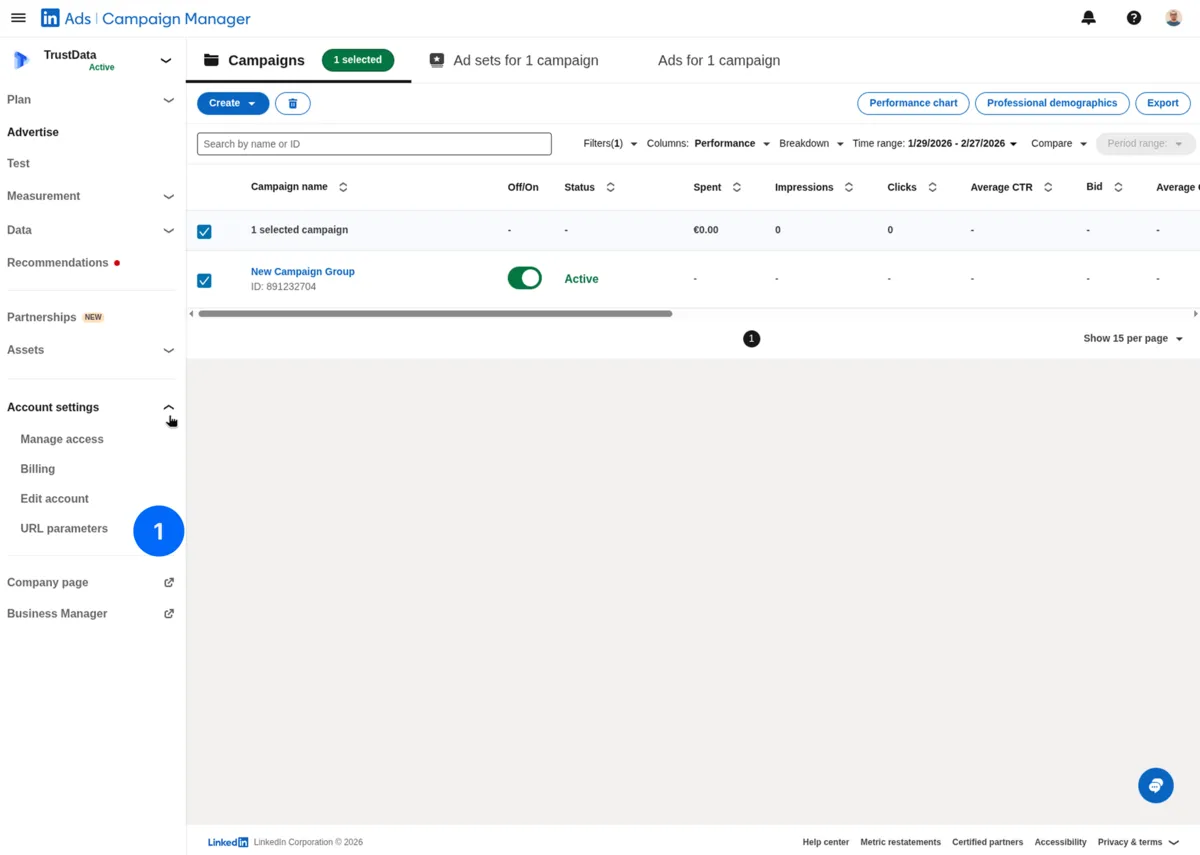Click the external link icon beside Company page

[170, 582]
